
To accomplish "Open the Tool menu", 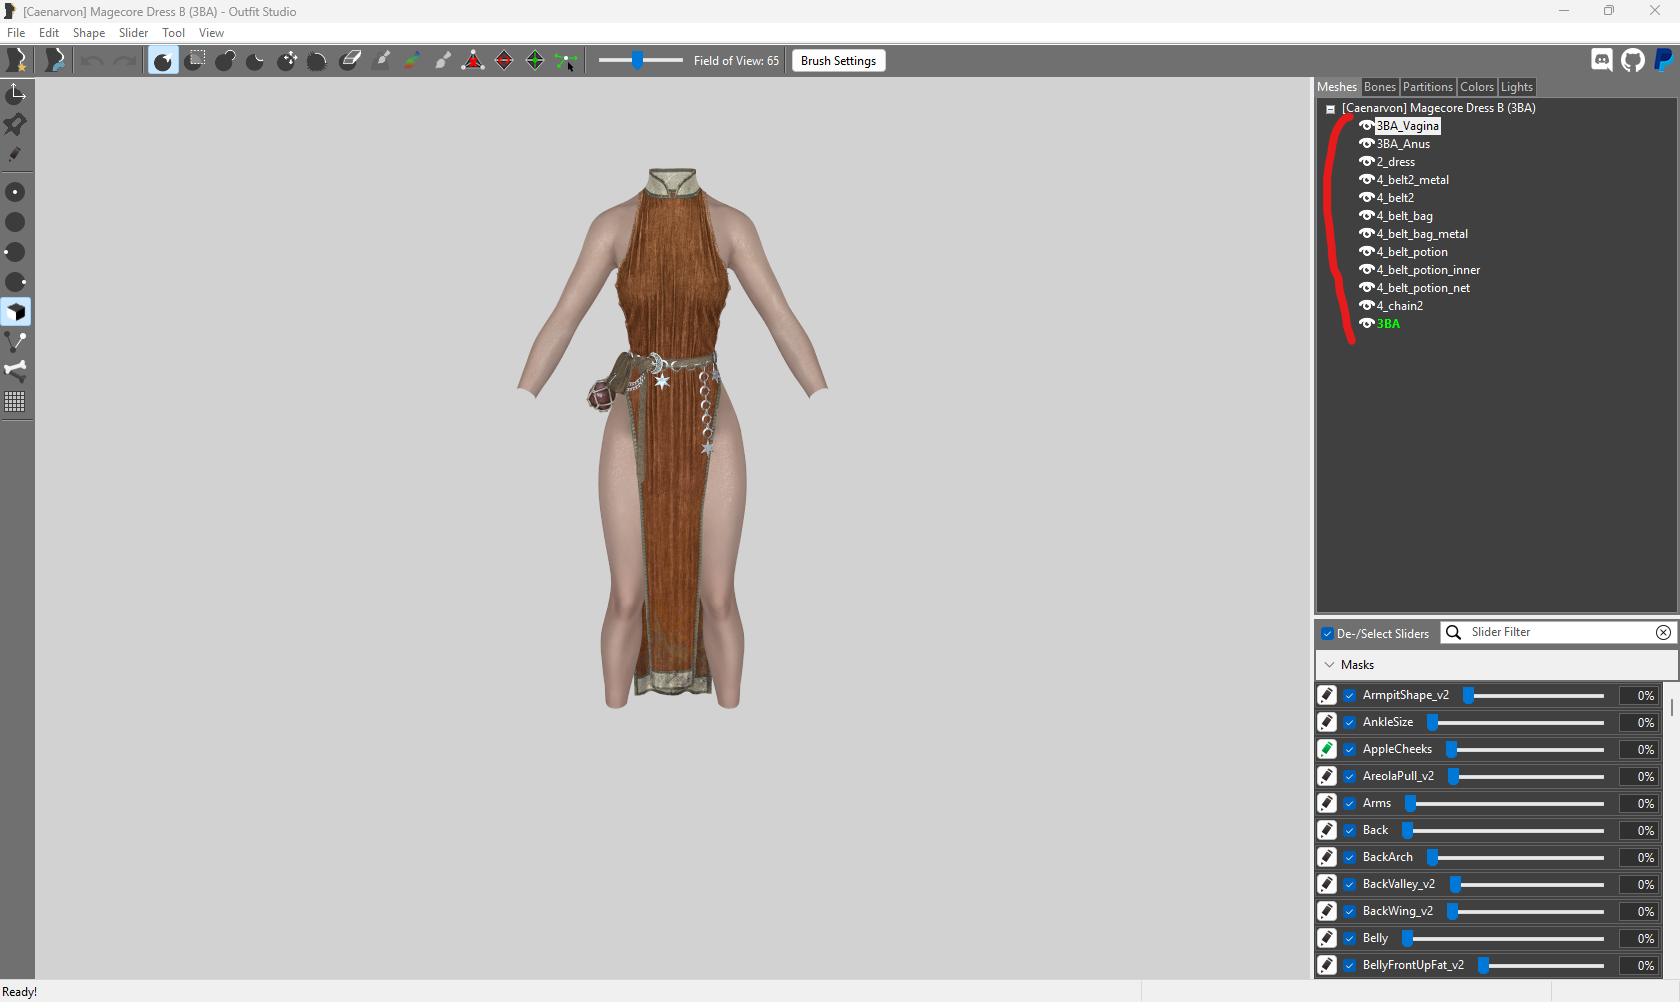I will (x=173, y=33).
